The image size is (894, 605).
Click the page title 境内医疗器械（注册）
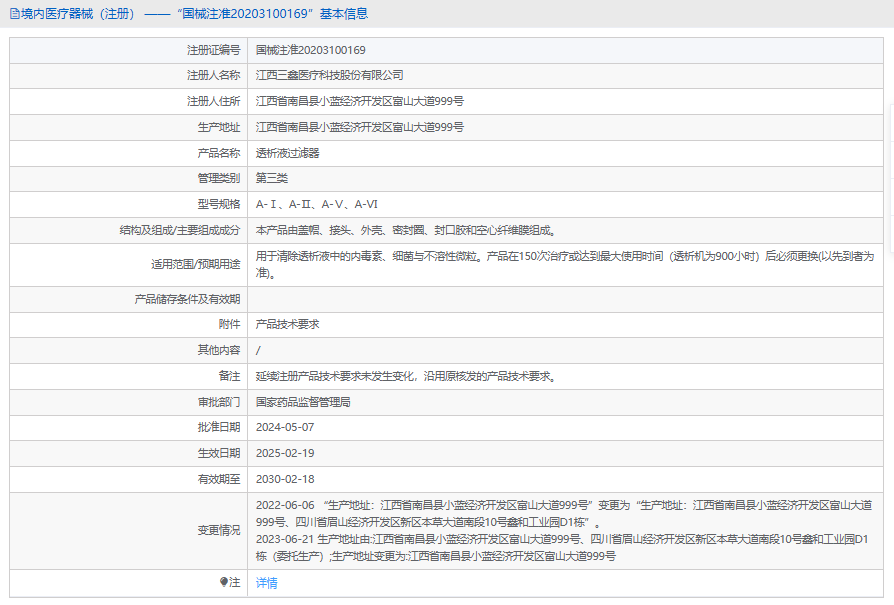point(78,14)
